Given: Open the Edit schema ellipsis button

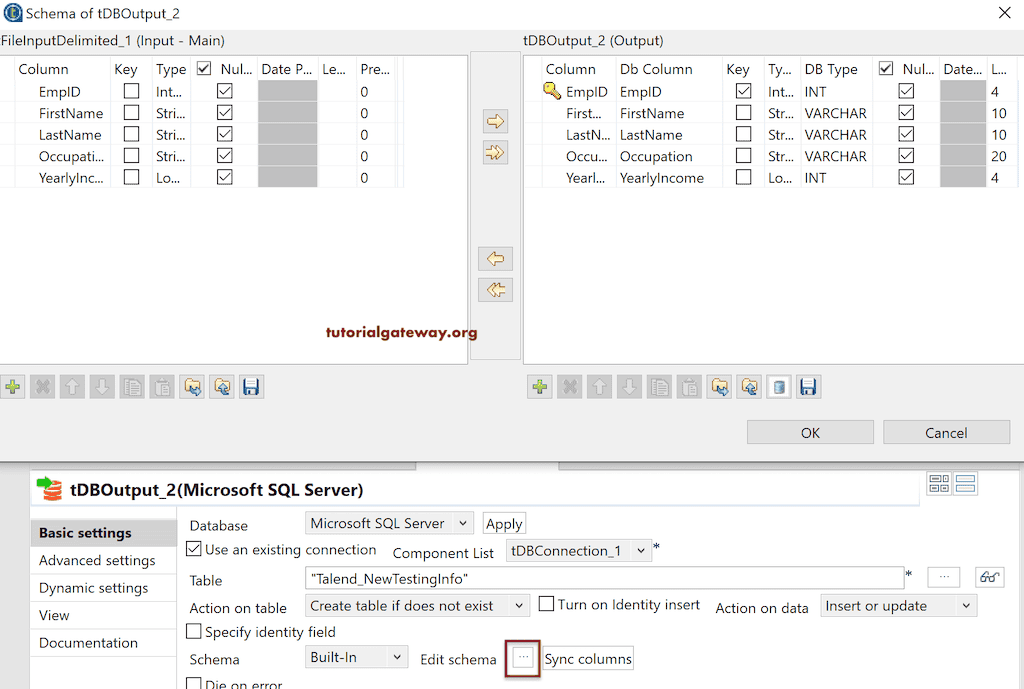Looking at the screenshot, I should tap(523, 658).
